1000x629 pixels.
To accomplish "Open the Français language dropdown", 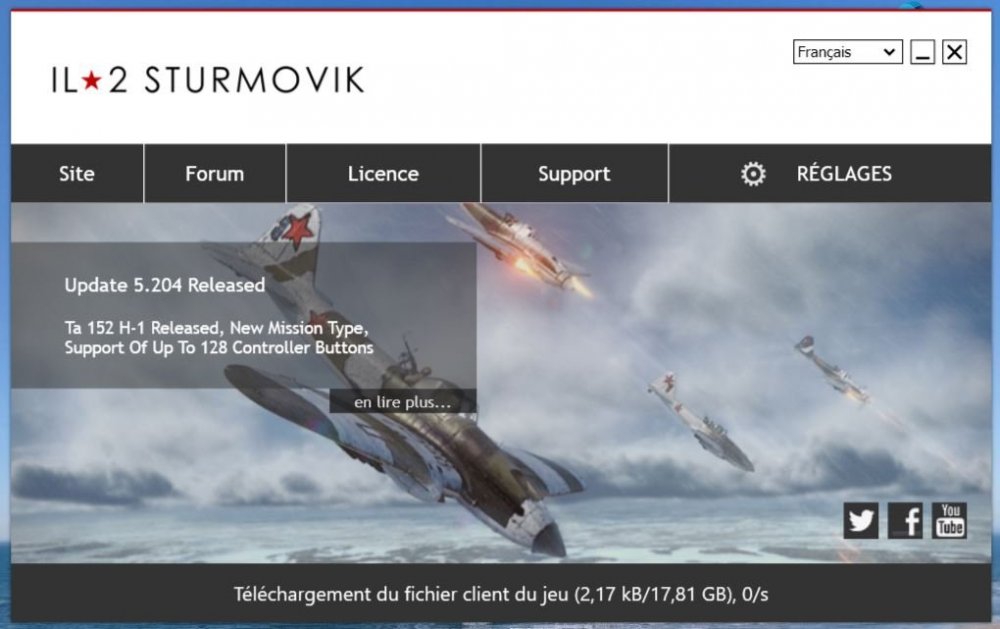I will click(x=846, y=51).
